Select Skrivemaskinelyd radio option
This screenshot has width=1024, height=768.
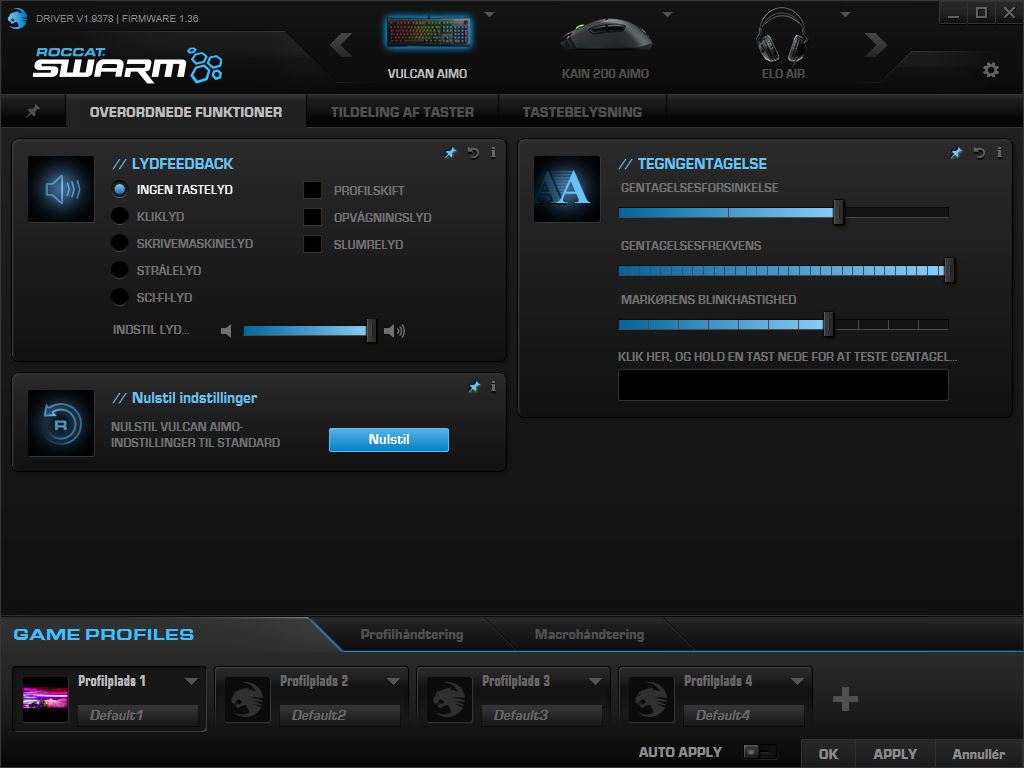click(x=120, y=243)
